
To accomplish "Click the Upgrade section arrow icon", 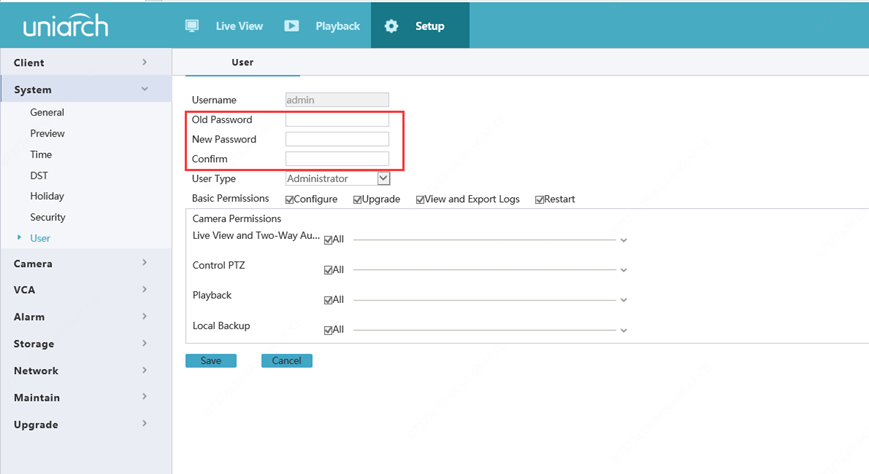I will (144, 424).
